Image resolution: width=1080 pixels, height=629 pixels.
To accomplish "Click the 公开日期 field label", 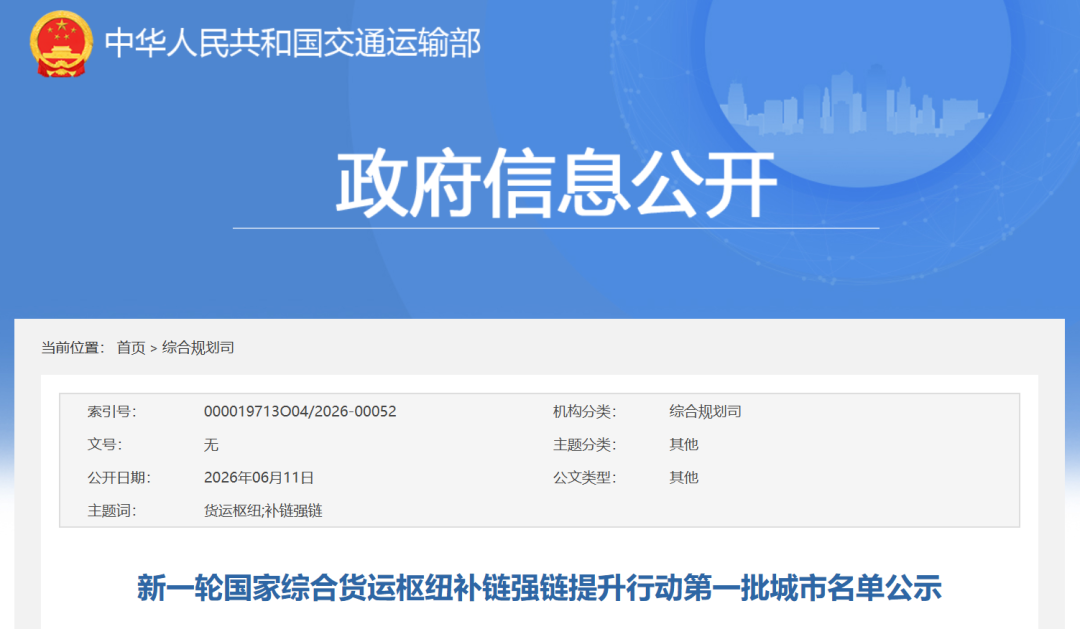I will tap(118, 477).
